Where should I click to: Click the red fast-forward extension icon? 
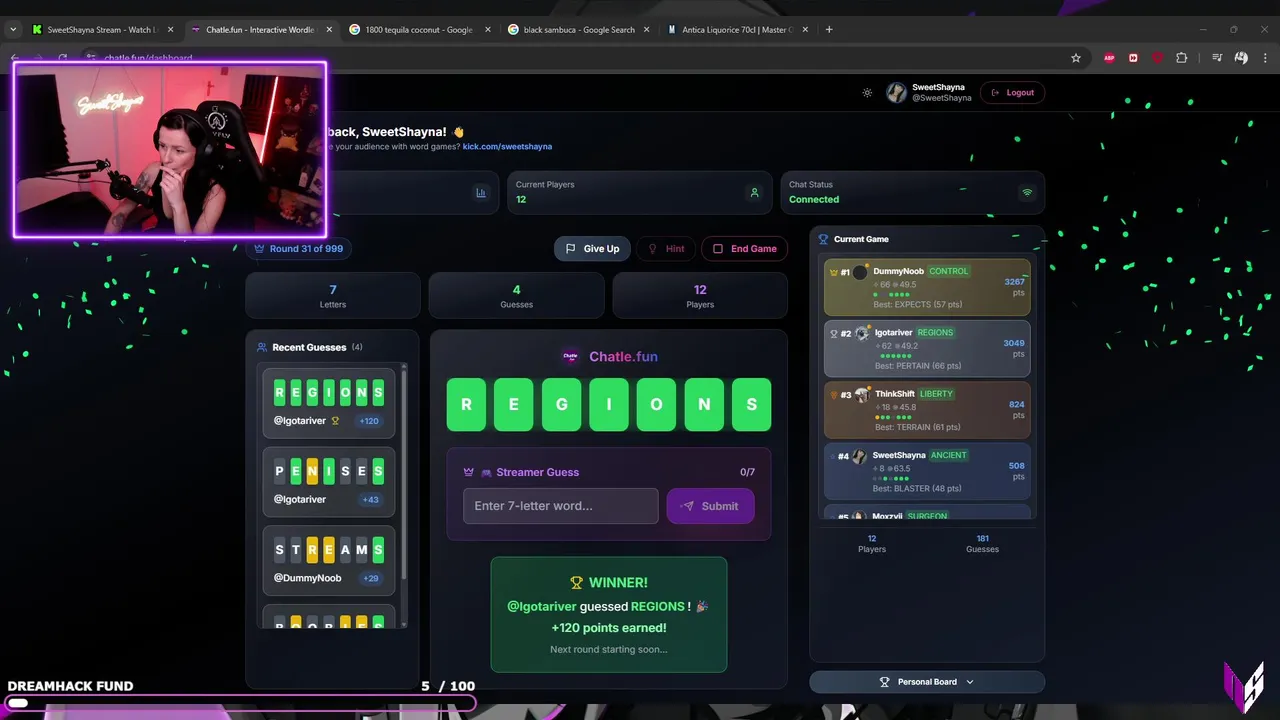tap(1133, 58)
